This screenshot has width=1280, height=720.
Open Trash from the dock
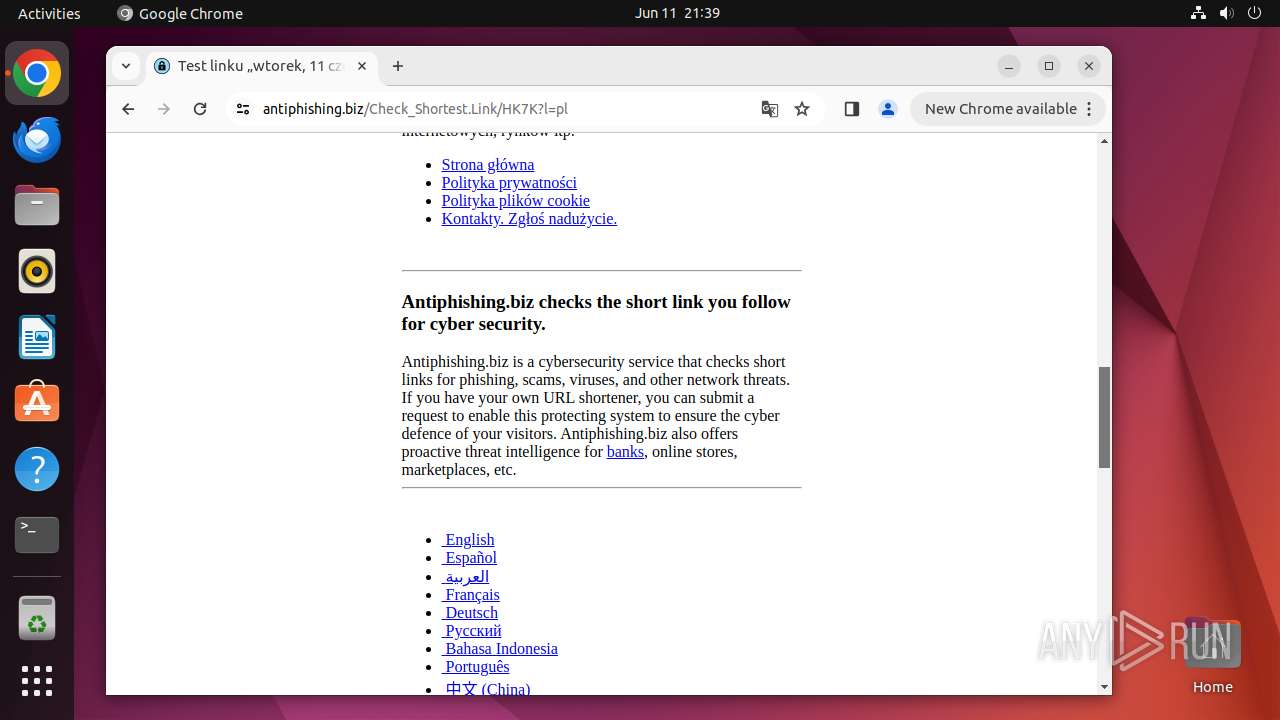point(37,617)
